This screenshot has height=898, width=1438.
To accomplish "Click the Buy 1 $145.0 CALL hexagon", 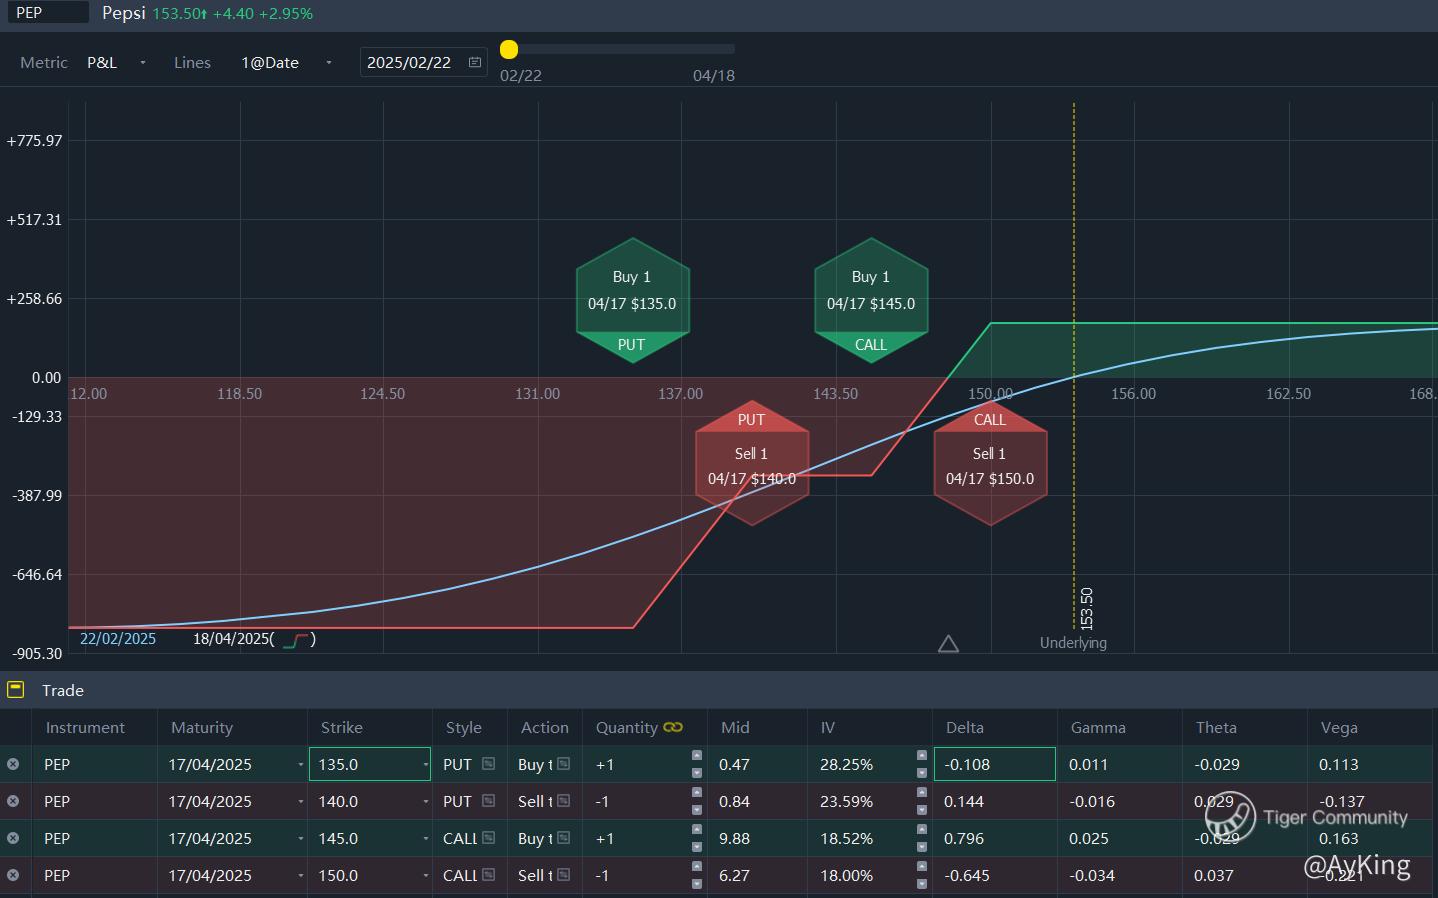I will 871,300.
